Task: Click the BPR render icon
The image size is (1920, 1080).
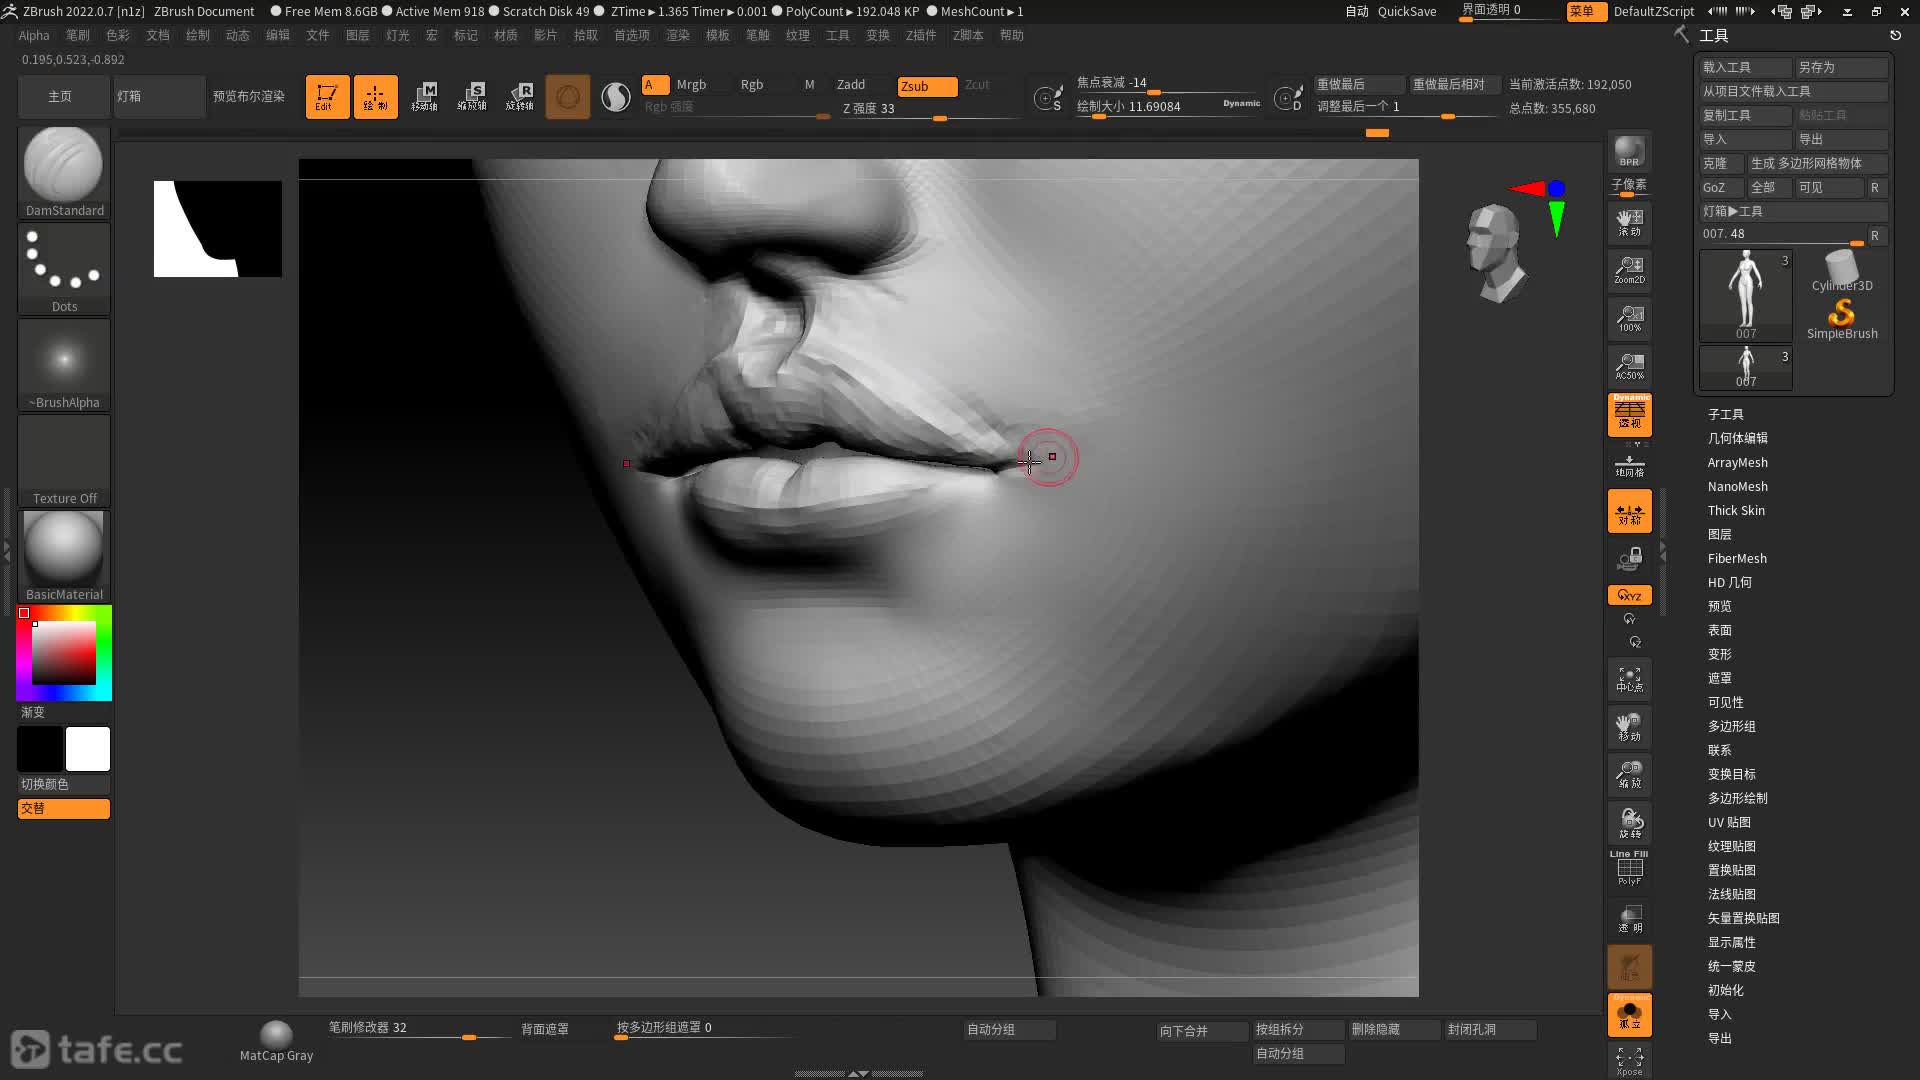Action: pos(1629,152)
